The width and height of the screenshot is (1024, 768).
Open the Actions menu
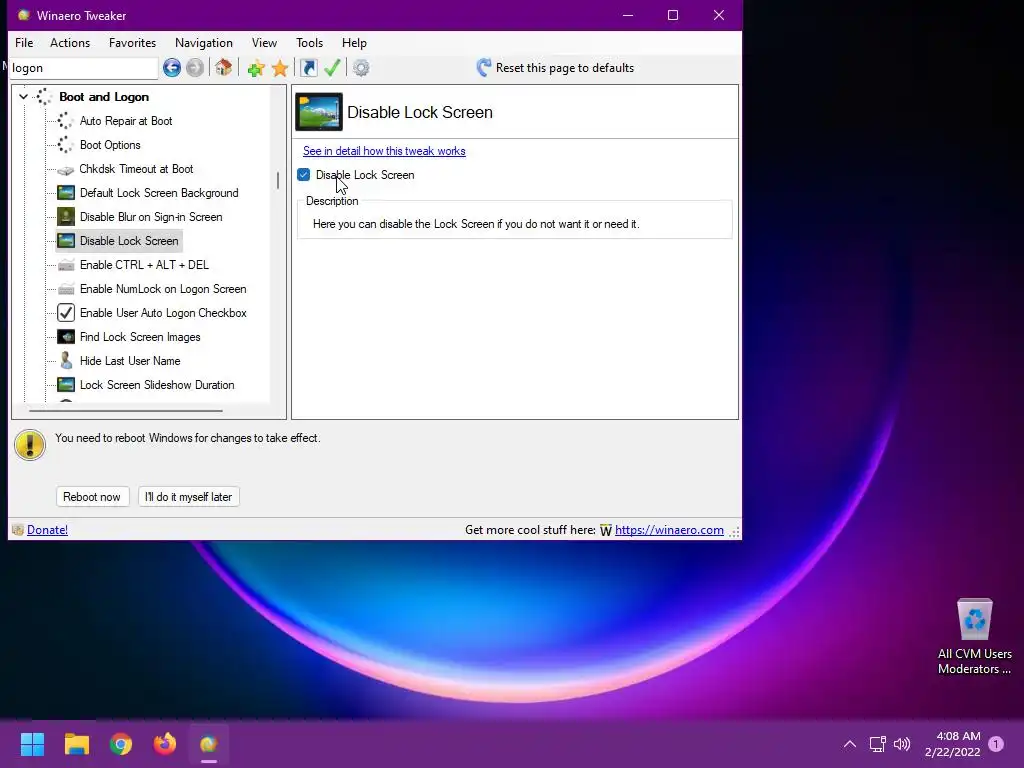(x=70, y=42)
